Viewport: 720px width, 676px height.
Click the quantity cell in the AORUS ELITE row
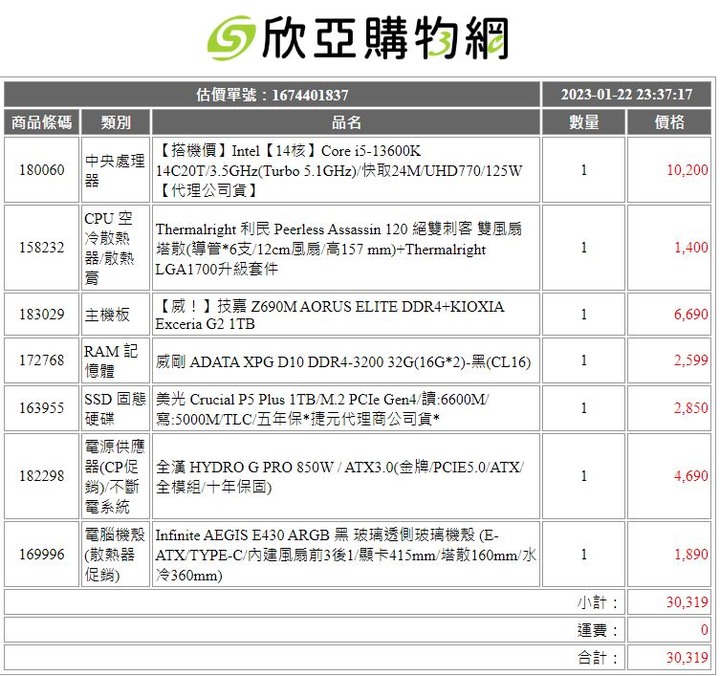tap(584, 315)
